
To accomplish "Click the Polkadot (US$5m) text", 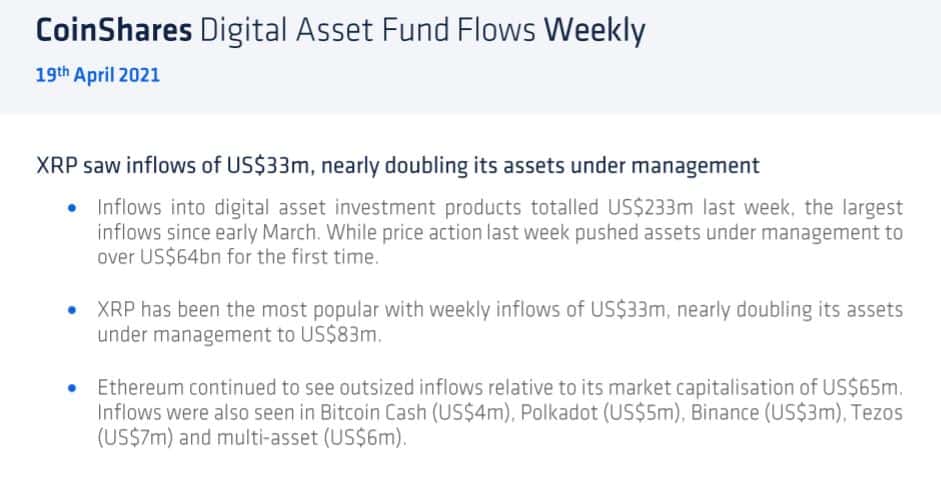I will tap(602, 412).
